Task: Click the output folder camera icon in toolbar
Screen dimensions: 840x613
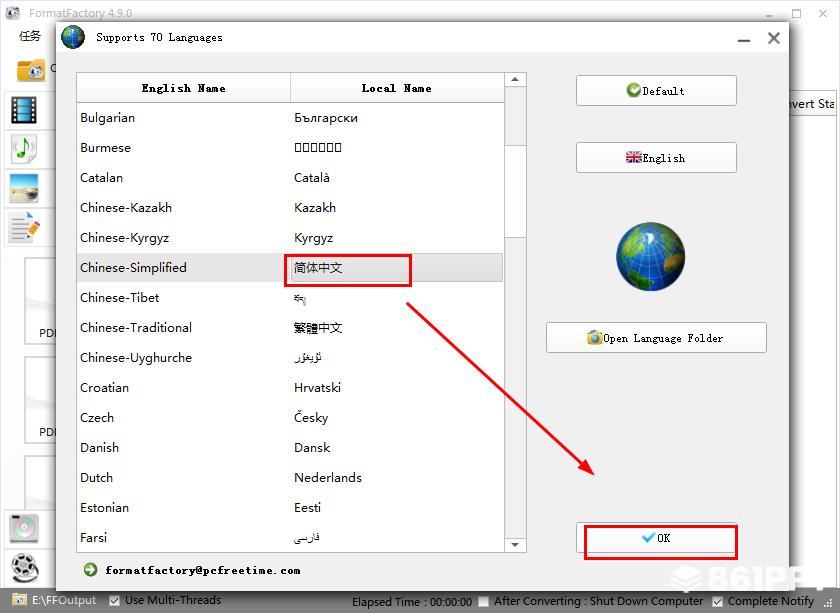Action: coord(31,70)
